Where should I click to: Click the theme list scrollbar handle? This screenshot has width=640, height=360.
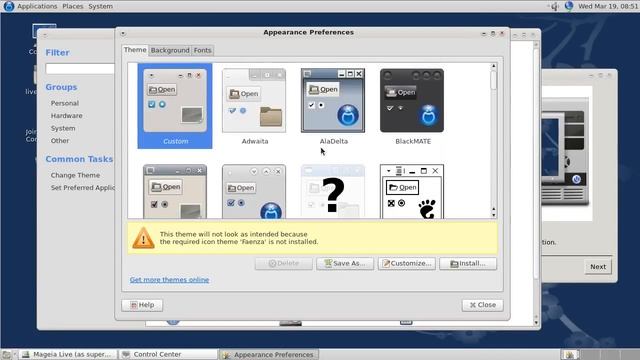click(x=493, y=80)
